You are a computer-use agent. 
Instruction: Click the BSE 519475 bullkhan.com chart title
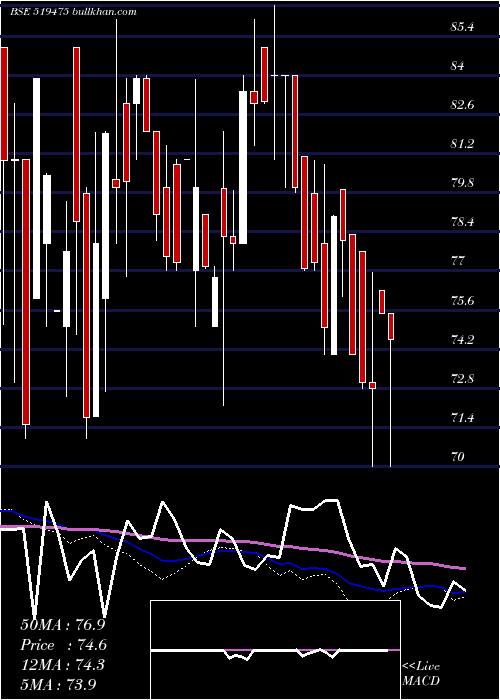click(73, 12)
